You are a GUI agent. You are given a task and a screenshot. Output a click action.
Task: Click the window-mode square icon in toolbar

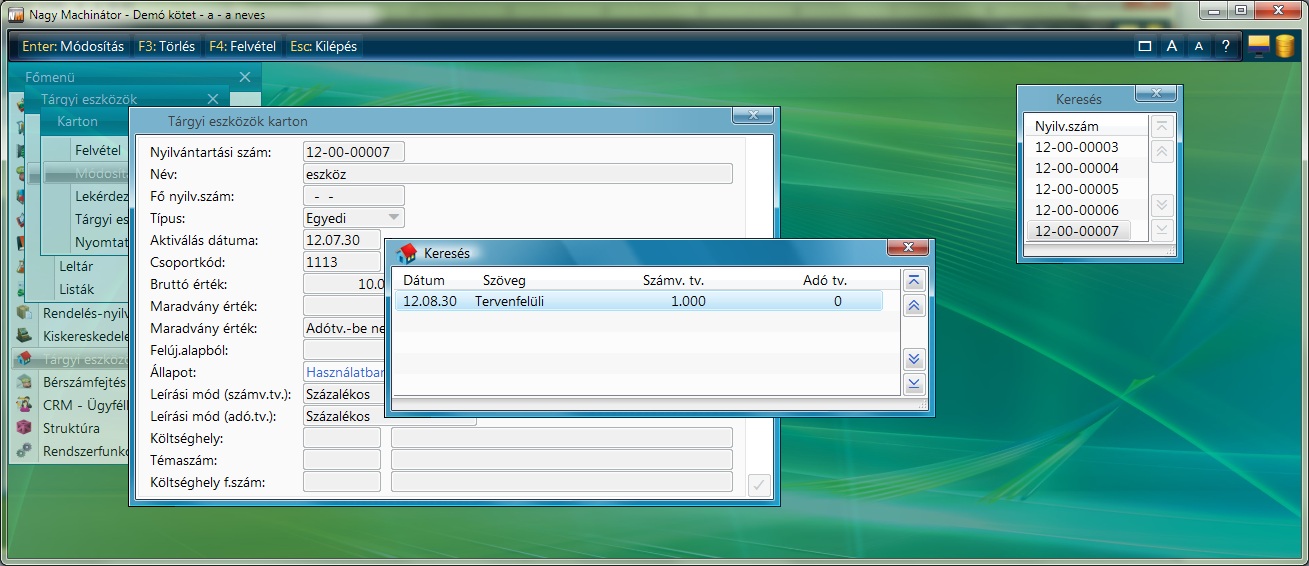1145,46
